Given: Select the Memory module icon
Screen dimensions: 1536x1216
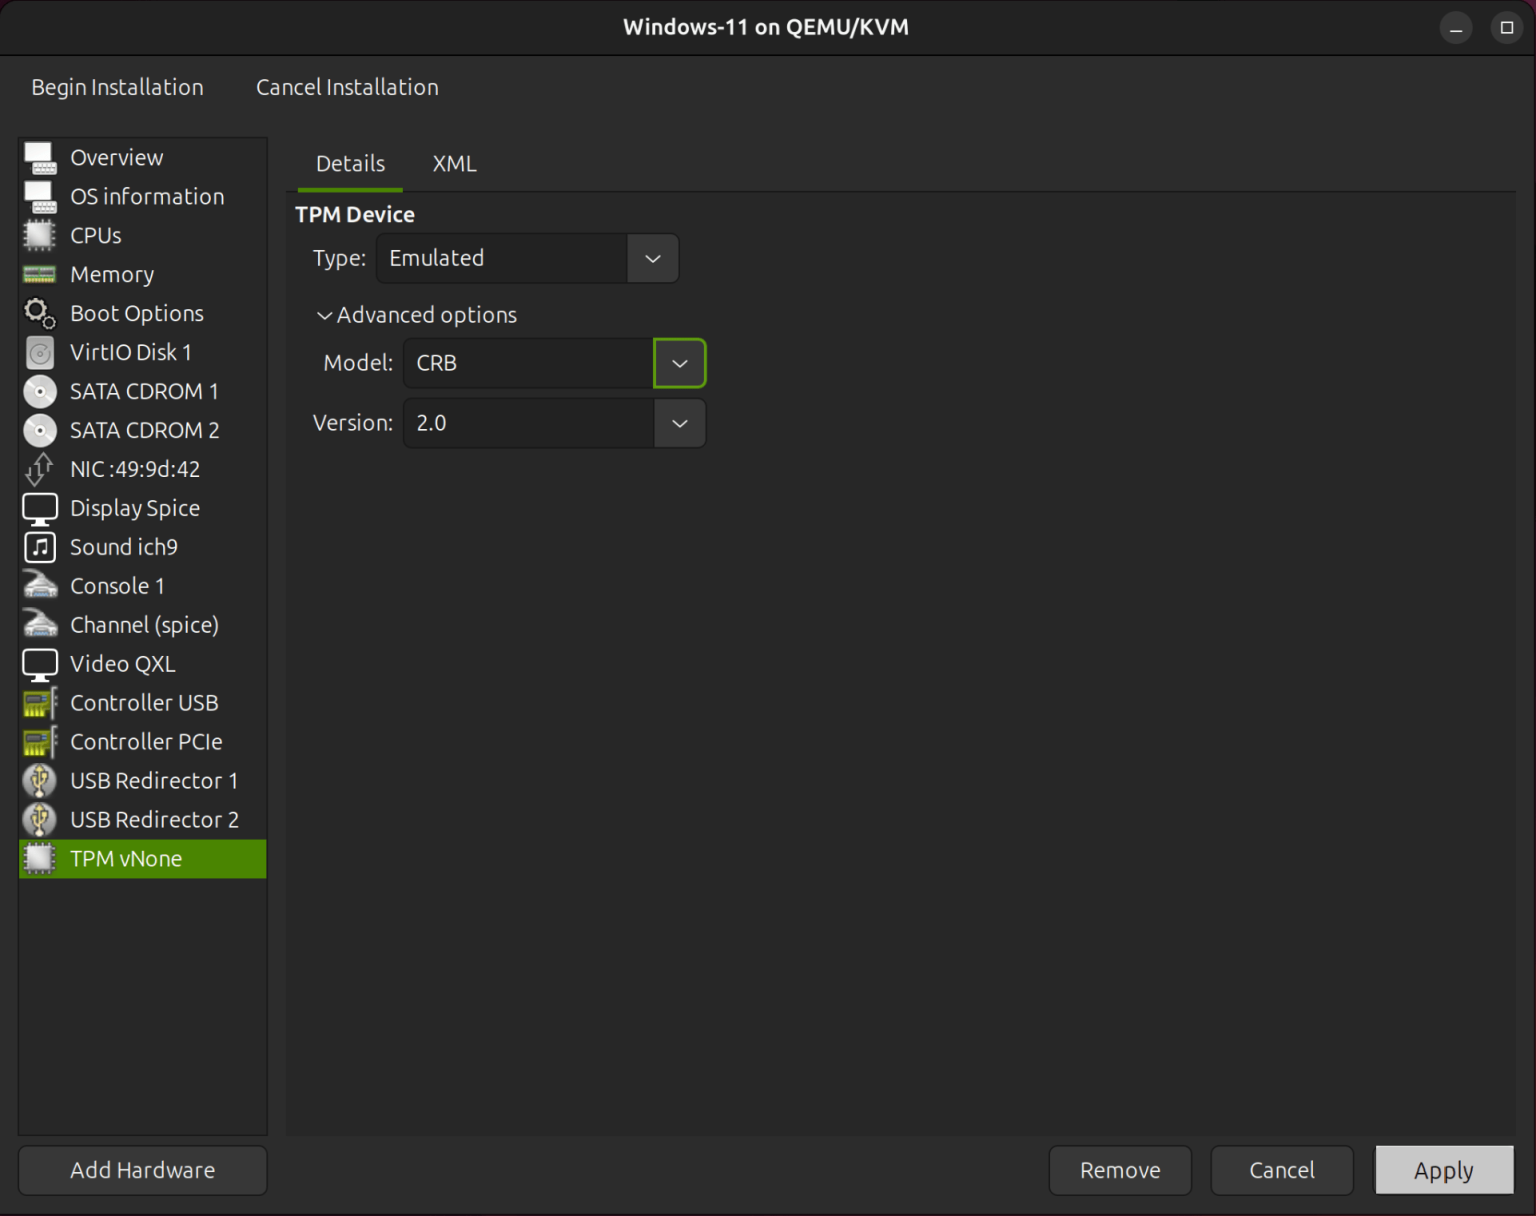Looking at the screenshot, I should 40,274.
